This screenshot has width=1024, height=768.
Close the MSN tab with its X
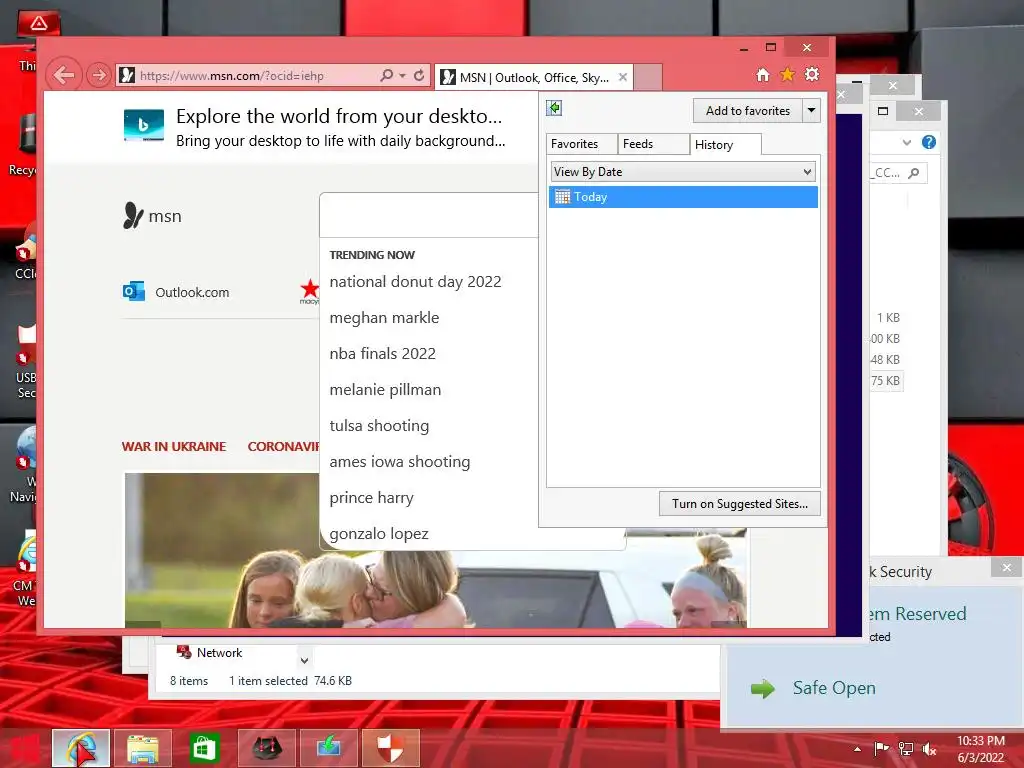point(623,77)
